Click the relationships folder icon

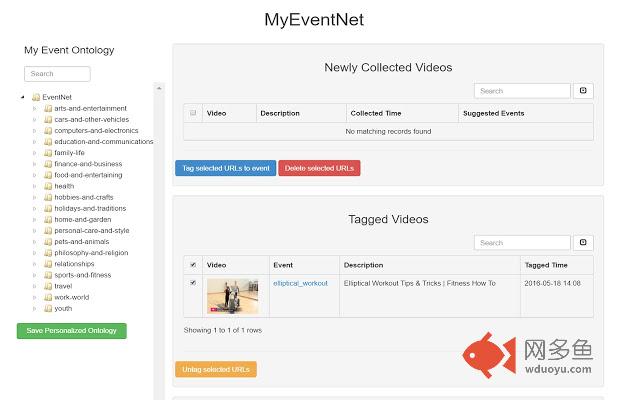tap(48, 264)
